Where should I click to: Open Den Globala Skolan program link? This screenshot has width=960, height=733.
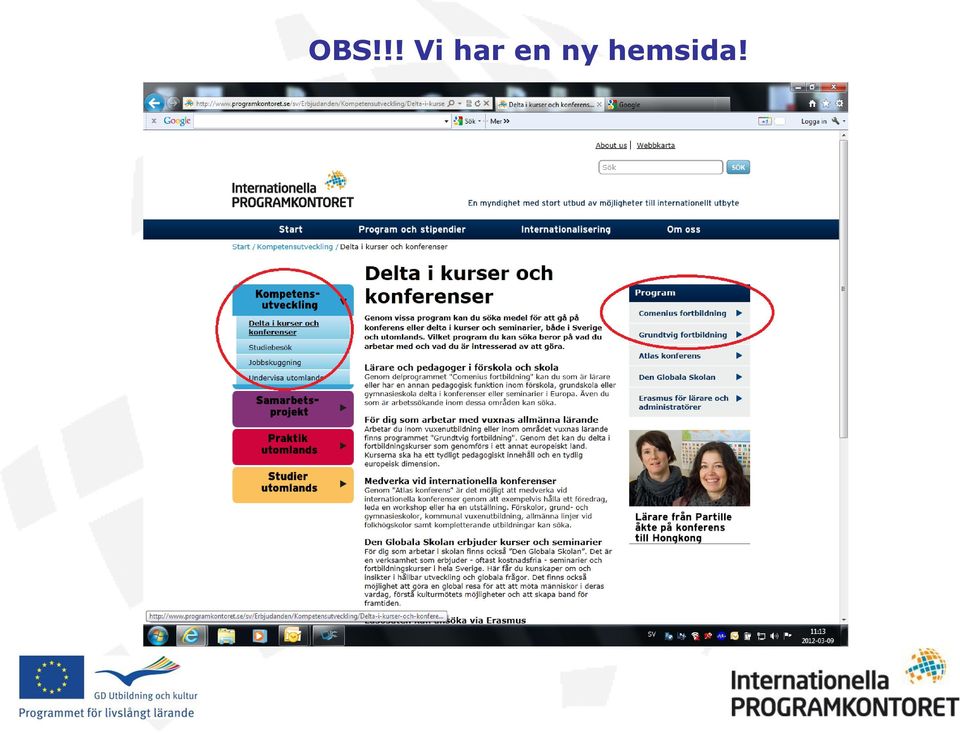[689, 377]
